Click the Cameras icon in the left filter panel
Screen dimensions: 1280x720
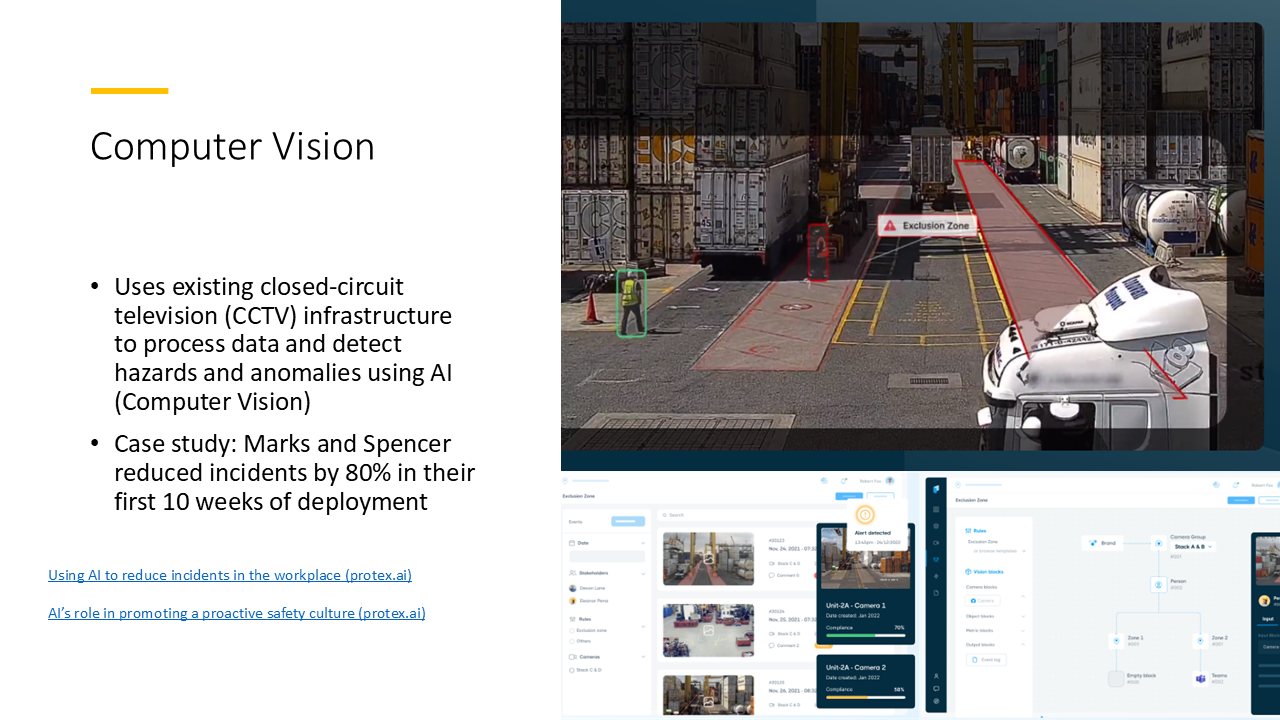click(572, 657)
